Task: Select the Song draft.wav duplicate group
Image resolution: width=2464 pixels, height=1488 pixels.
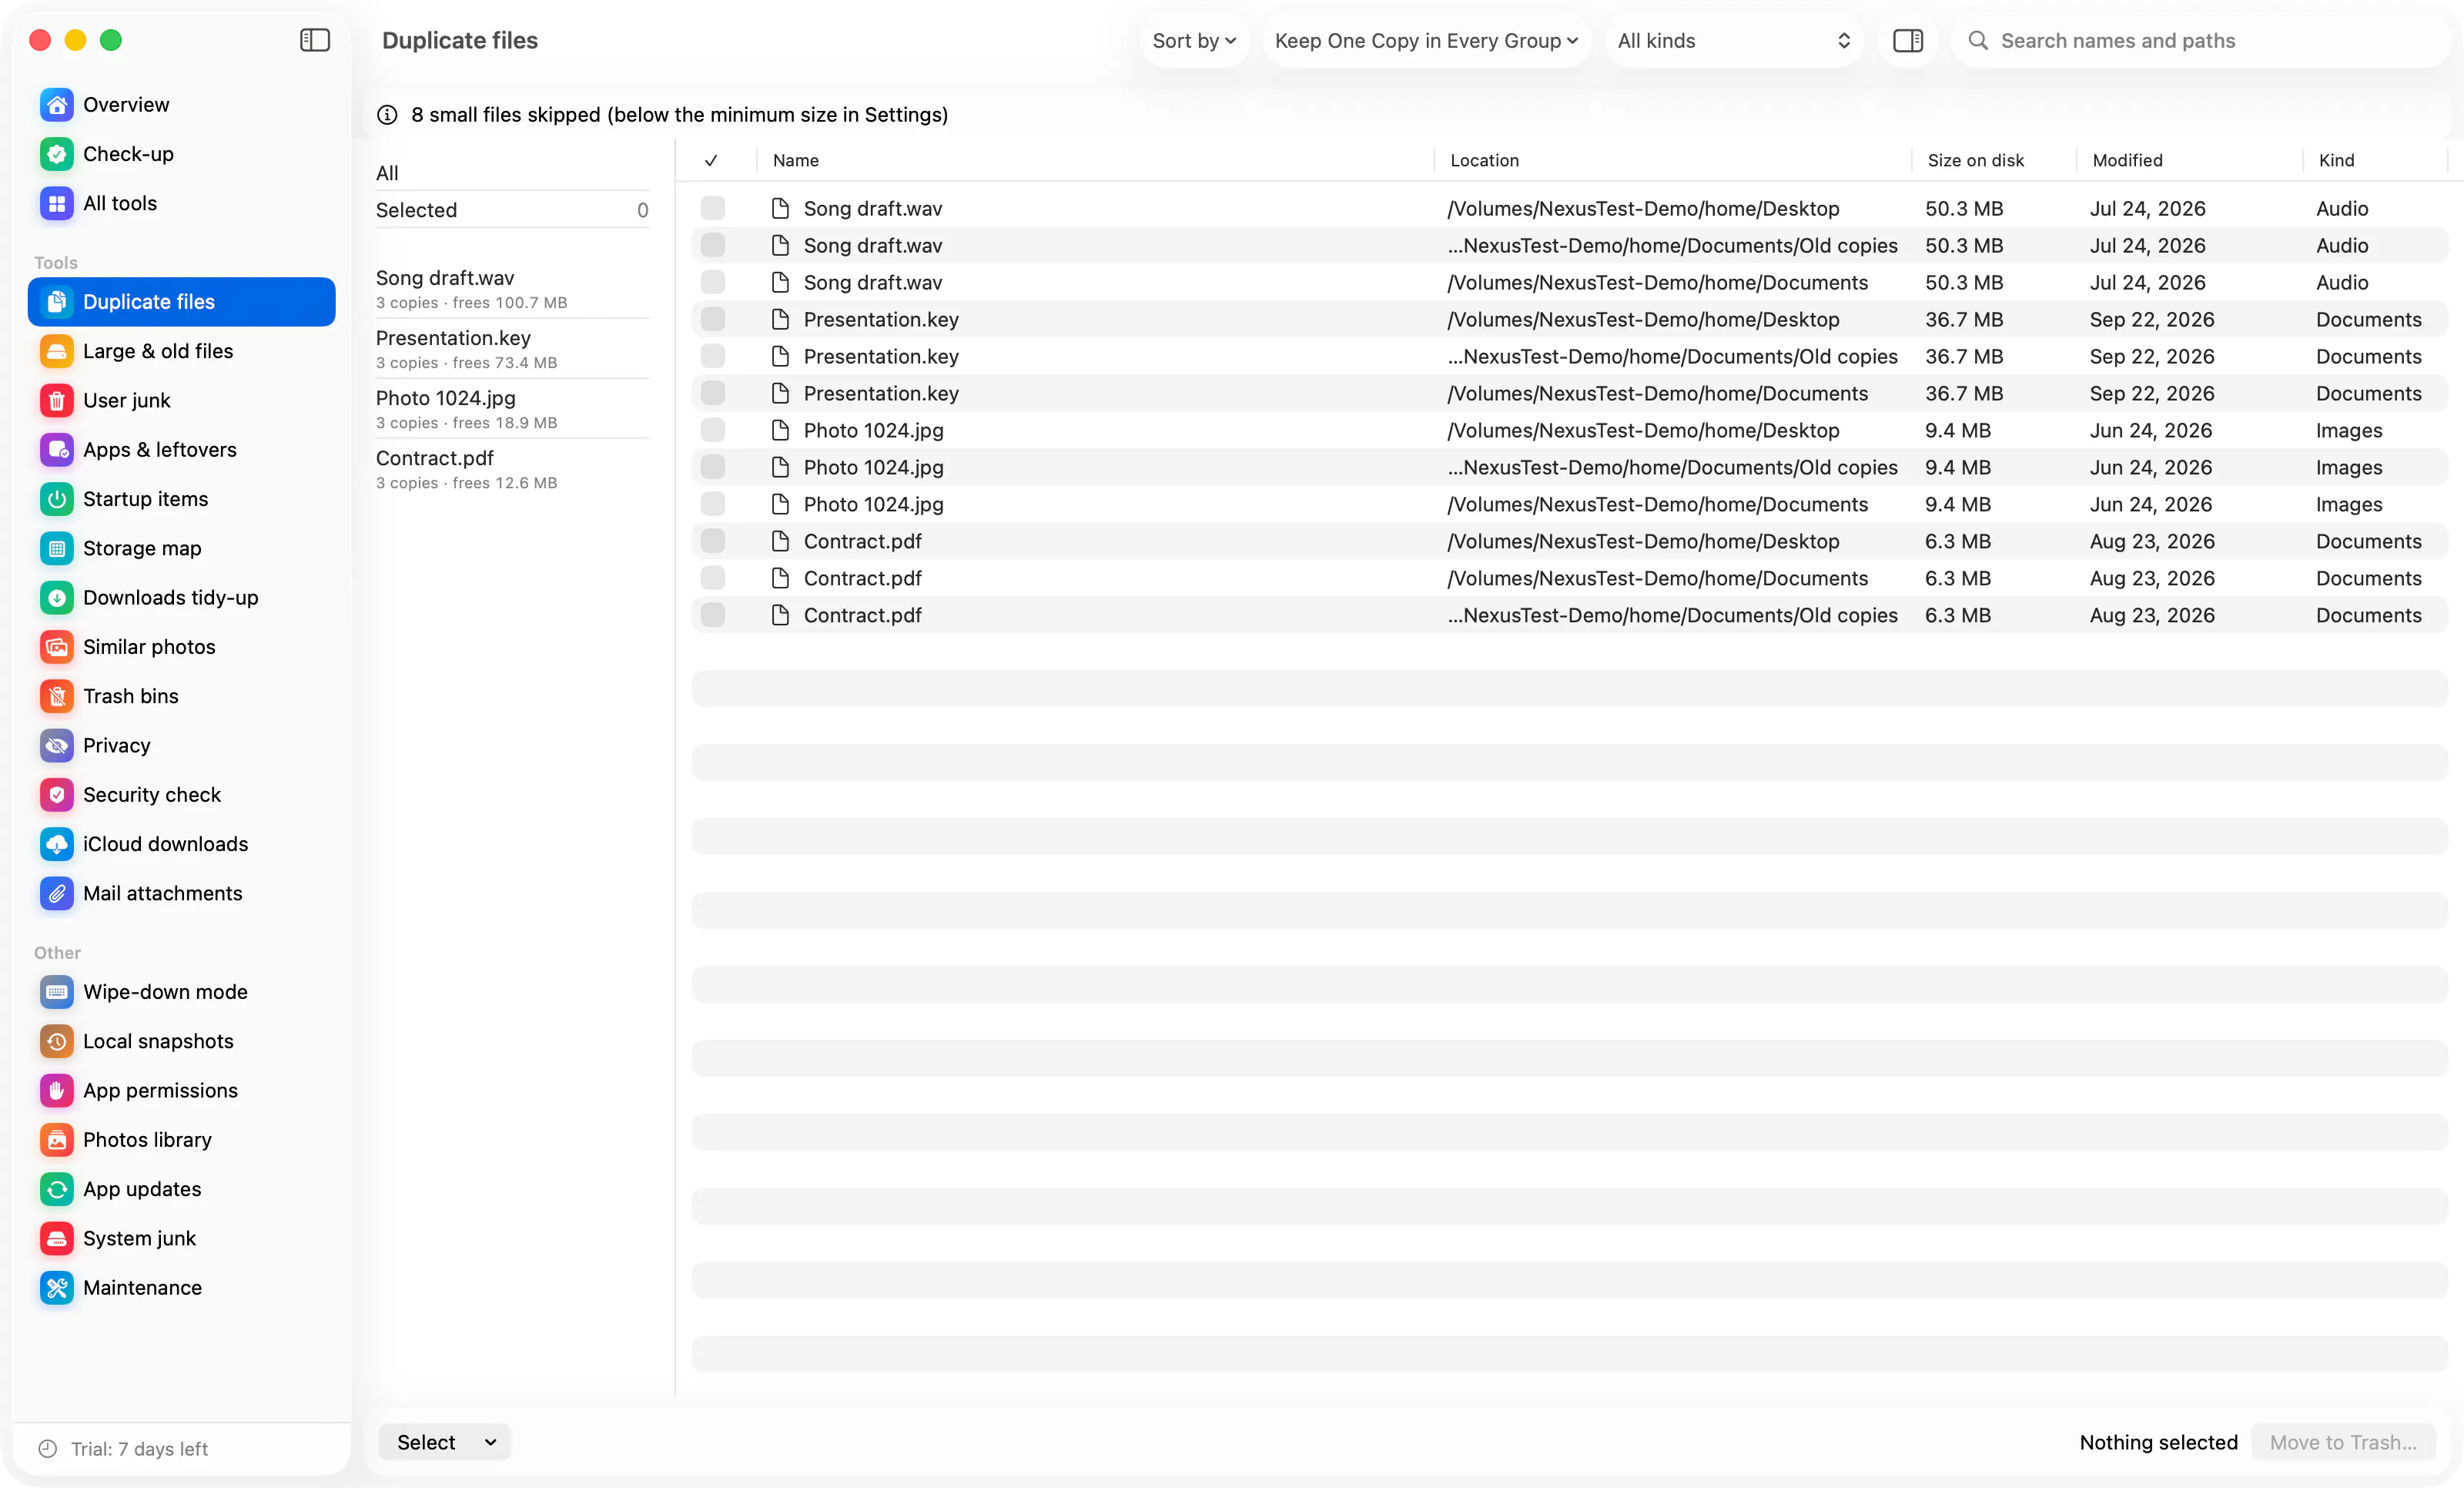Action: coord(512,289)
